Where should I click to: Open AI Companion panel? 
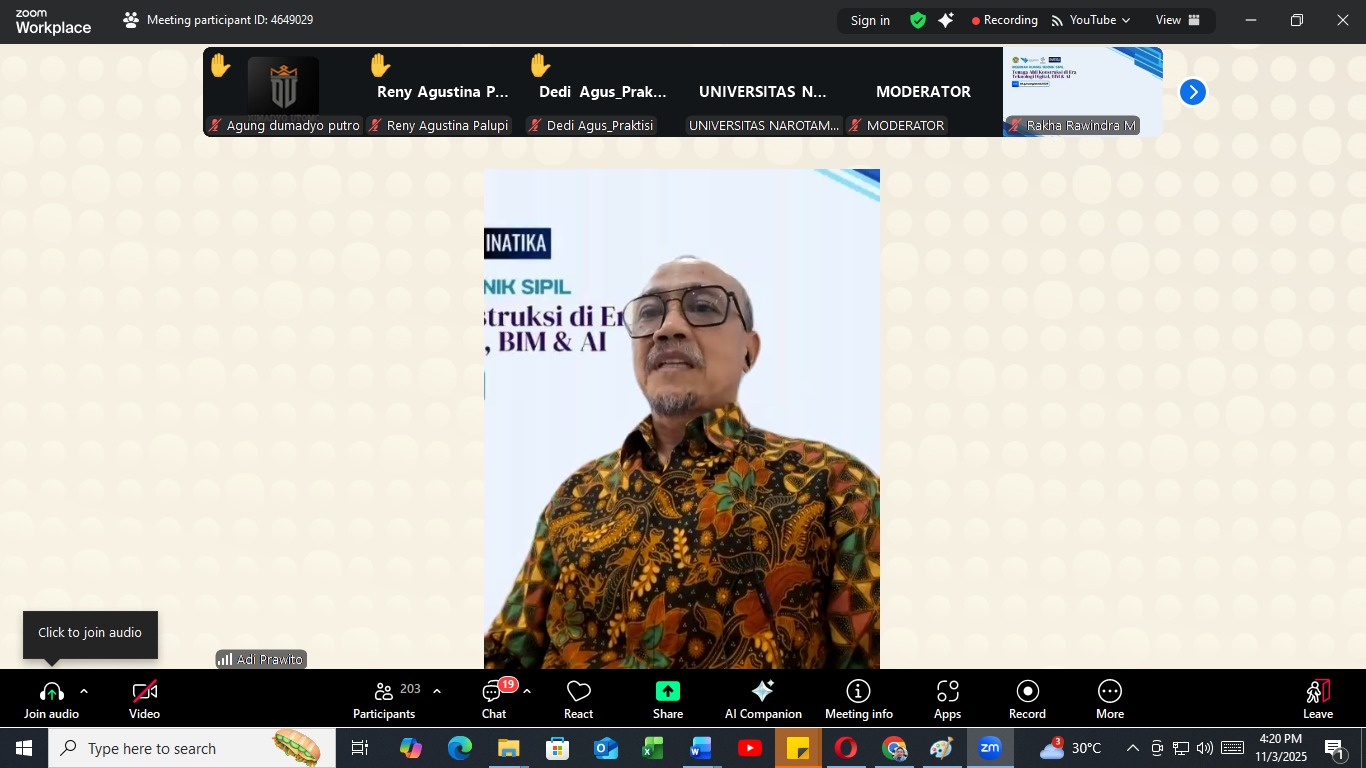coord(763,699)
